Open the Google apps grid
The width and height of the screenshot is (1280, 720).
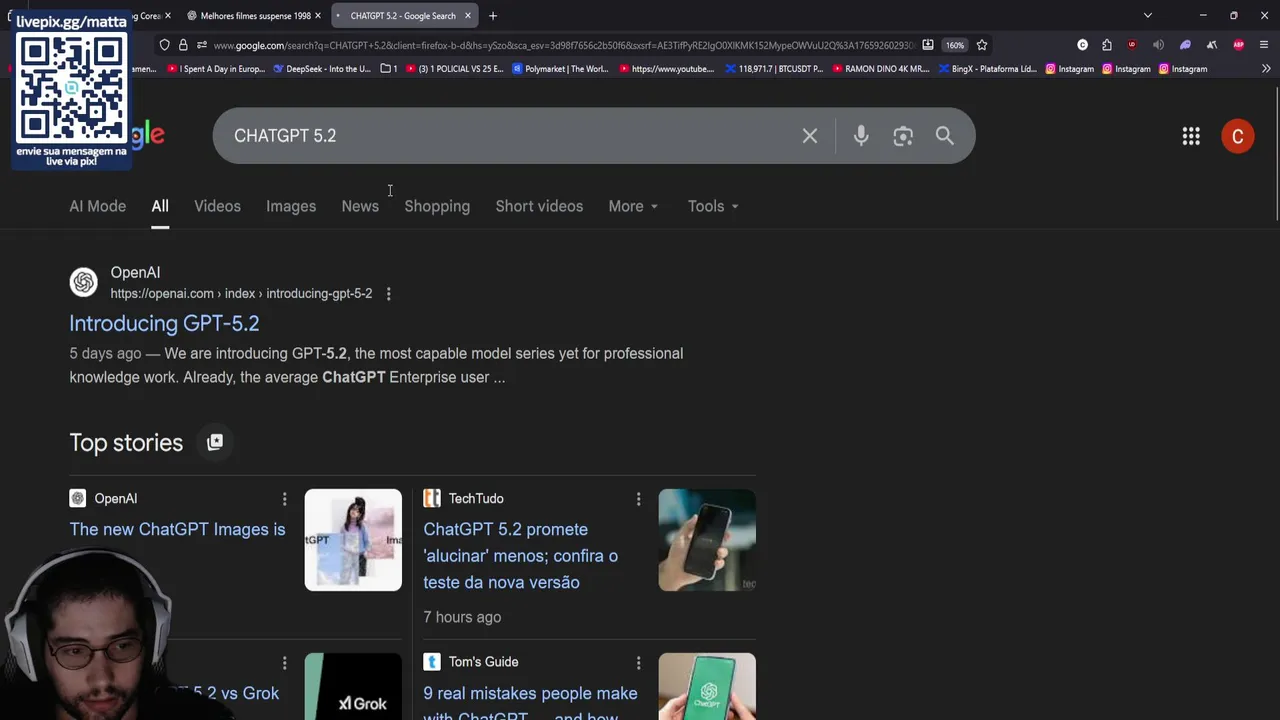(1191, 137)
